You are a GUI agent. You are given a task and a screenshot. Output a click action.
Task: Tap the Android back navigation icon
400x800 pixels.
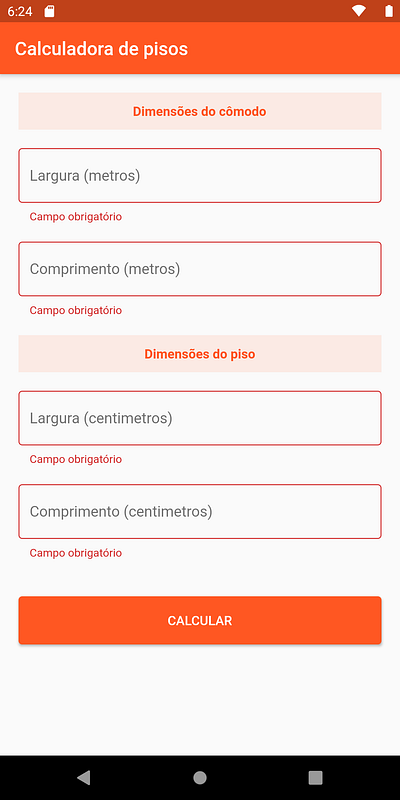84,777
